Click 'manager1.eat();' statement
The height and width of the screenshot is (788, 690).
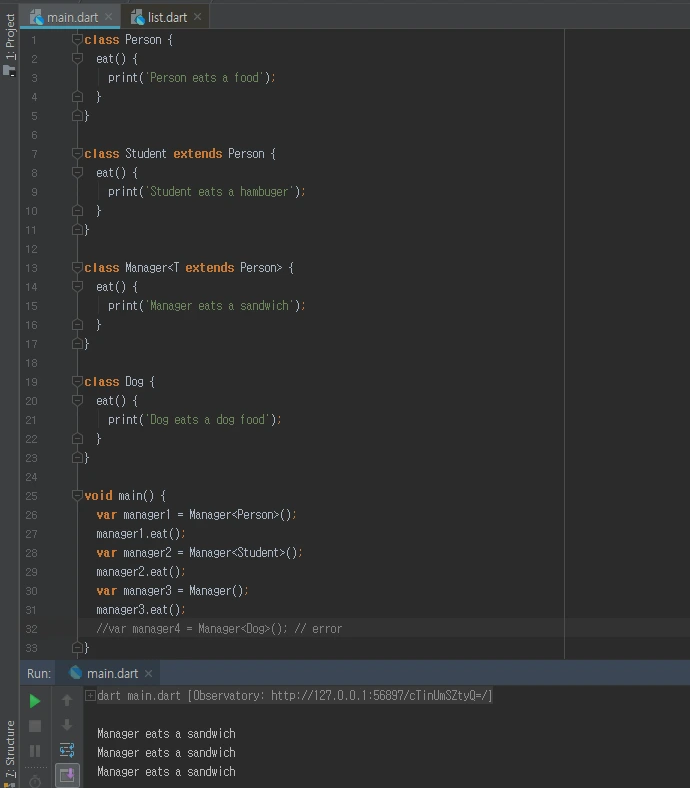click(141, 534)
